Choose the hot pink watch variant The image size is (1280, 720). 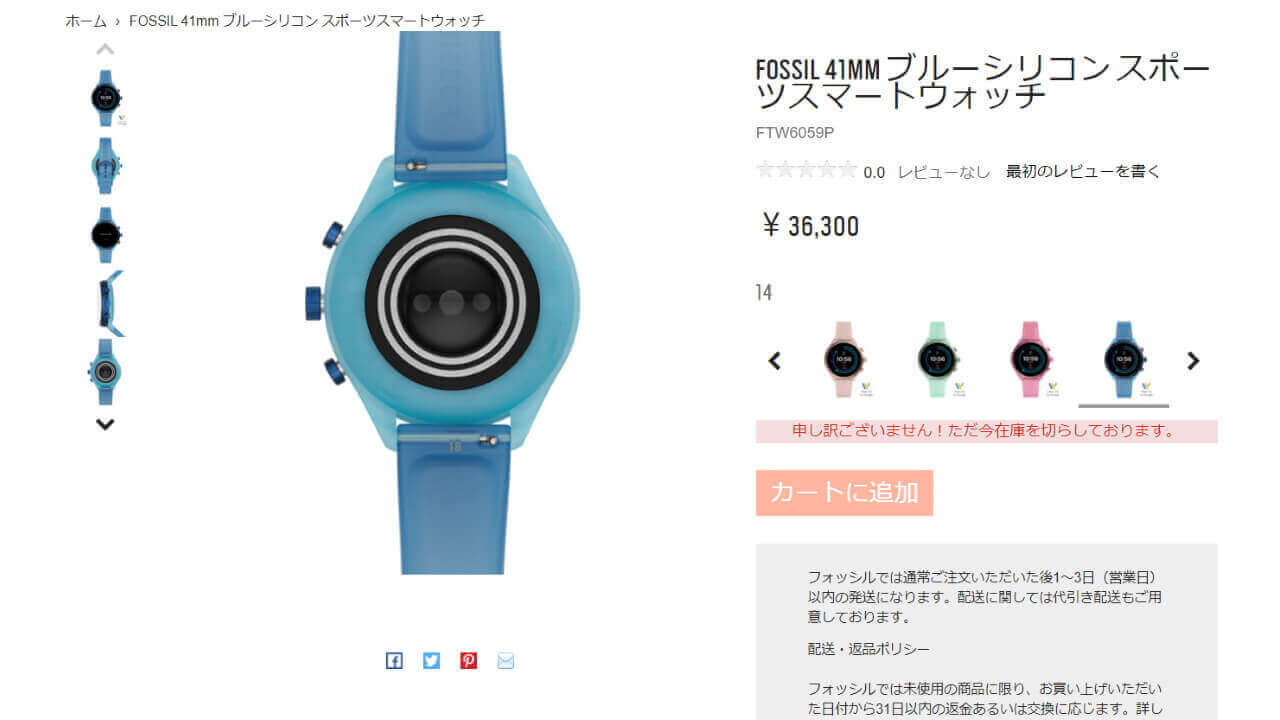[x=1031, y=359]
